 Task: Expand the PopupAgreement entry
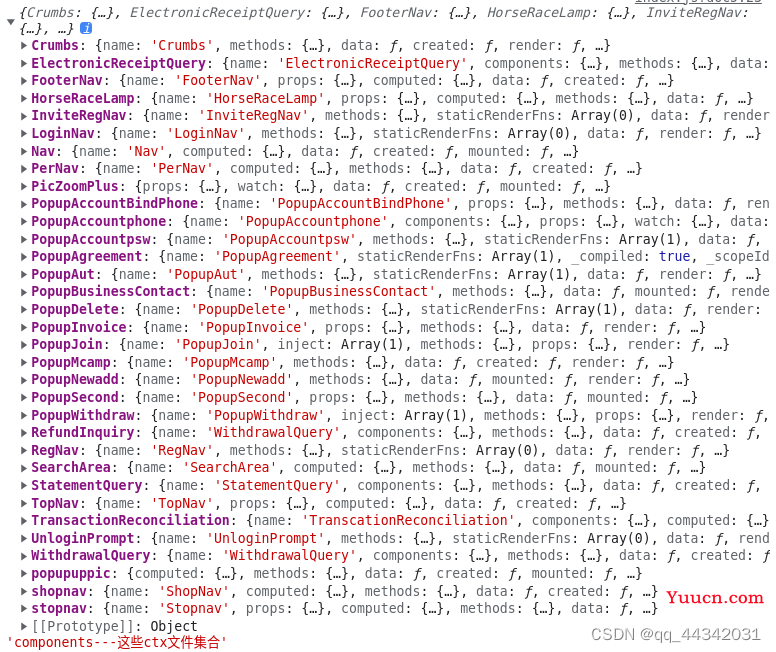point(24,257)
